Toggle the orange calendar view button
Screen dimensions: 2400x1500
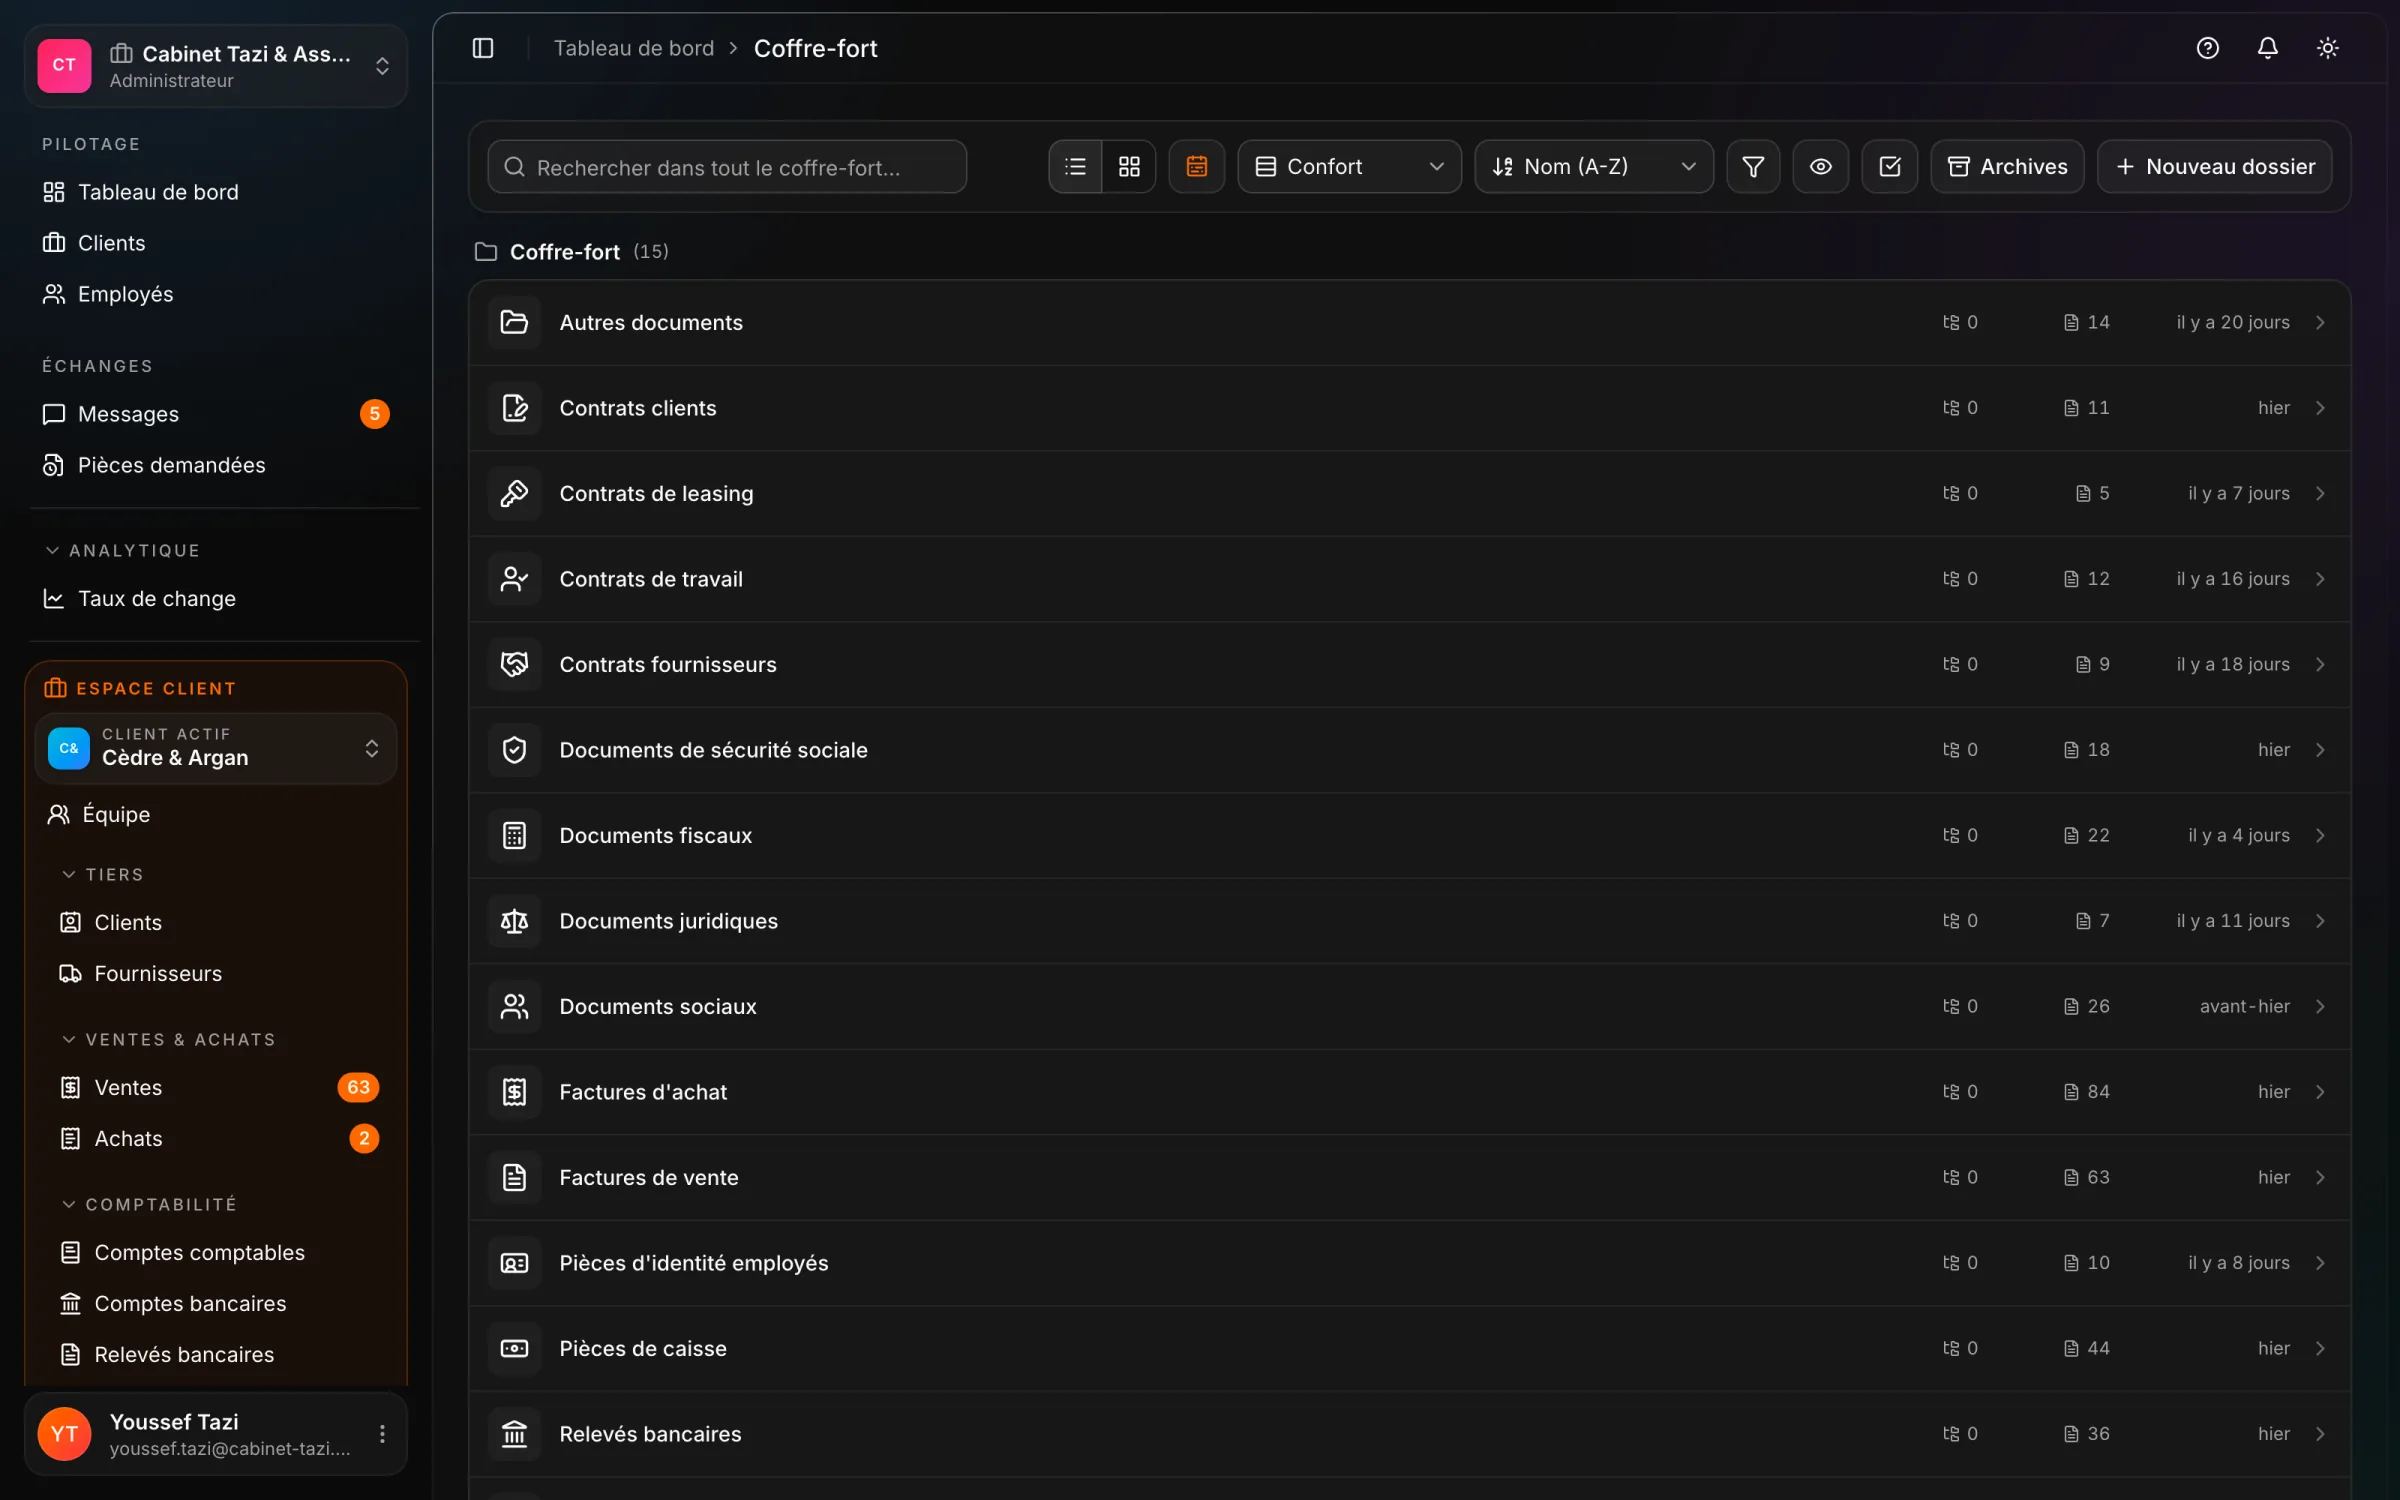[x=1197, y=166]
